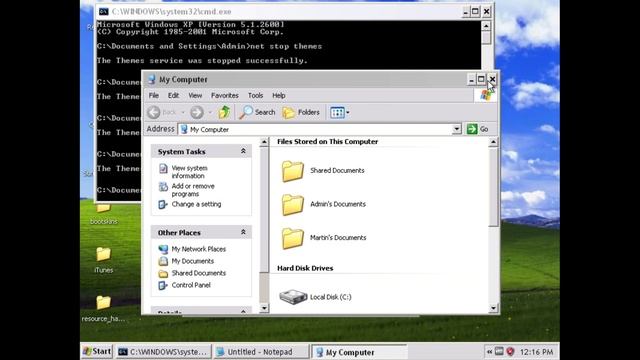Click the green Go button
The height and width of the screenshot is (360, 640).
tap(478, 129)
